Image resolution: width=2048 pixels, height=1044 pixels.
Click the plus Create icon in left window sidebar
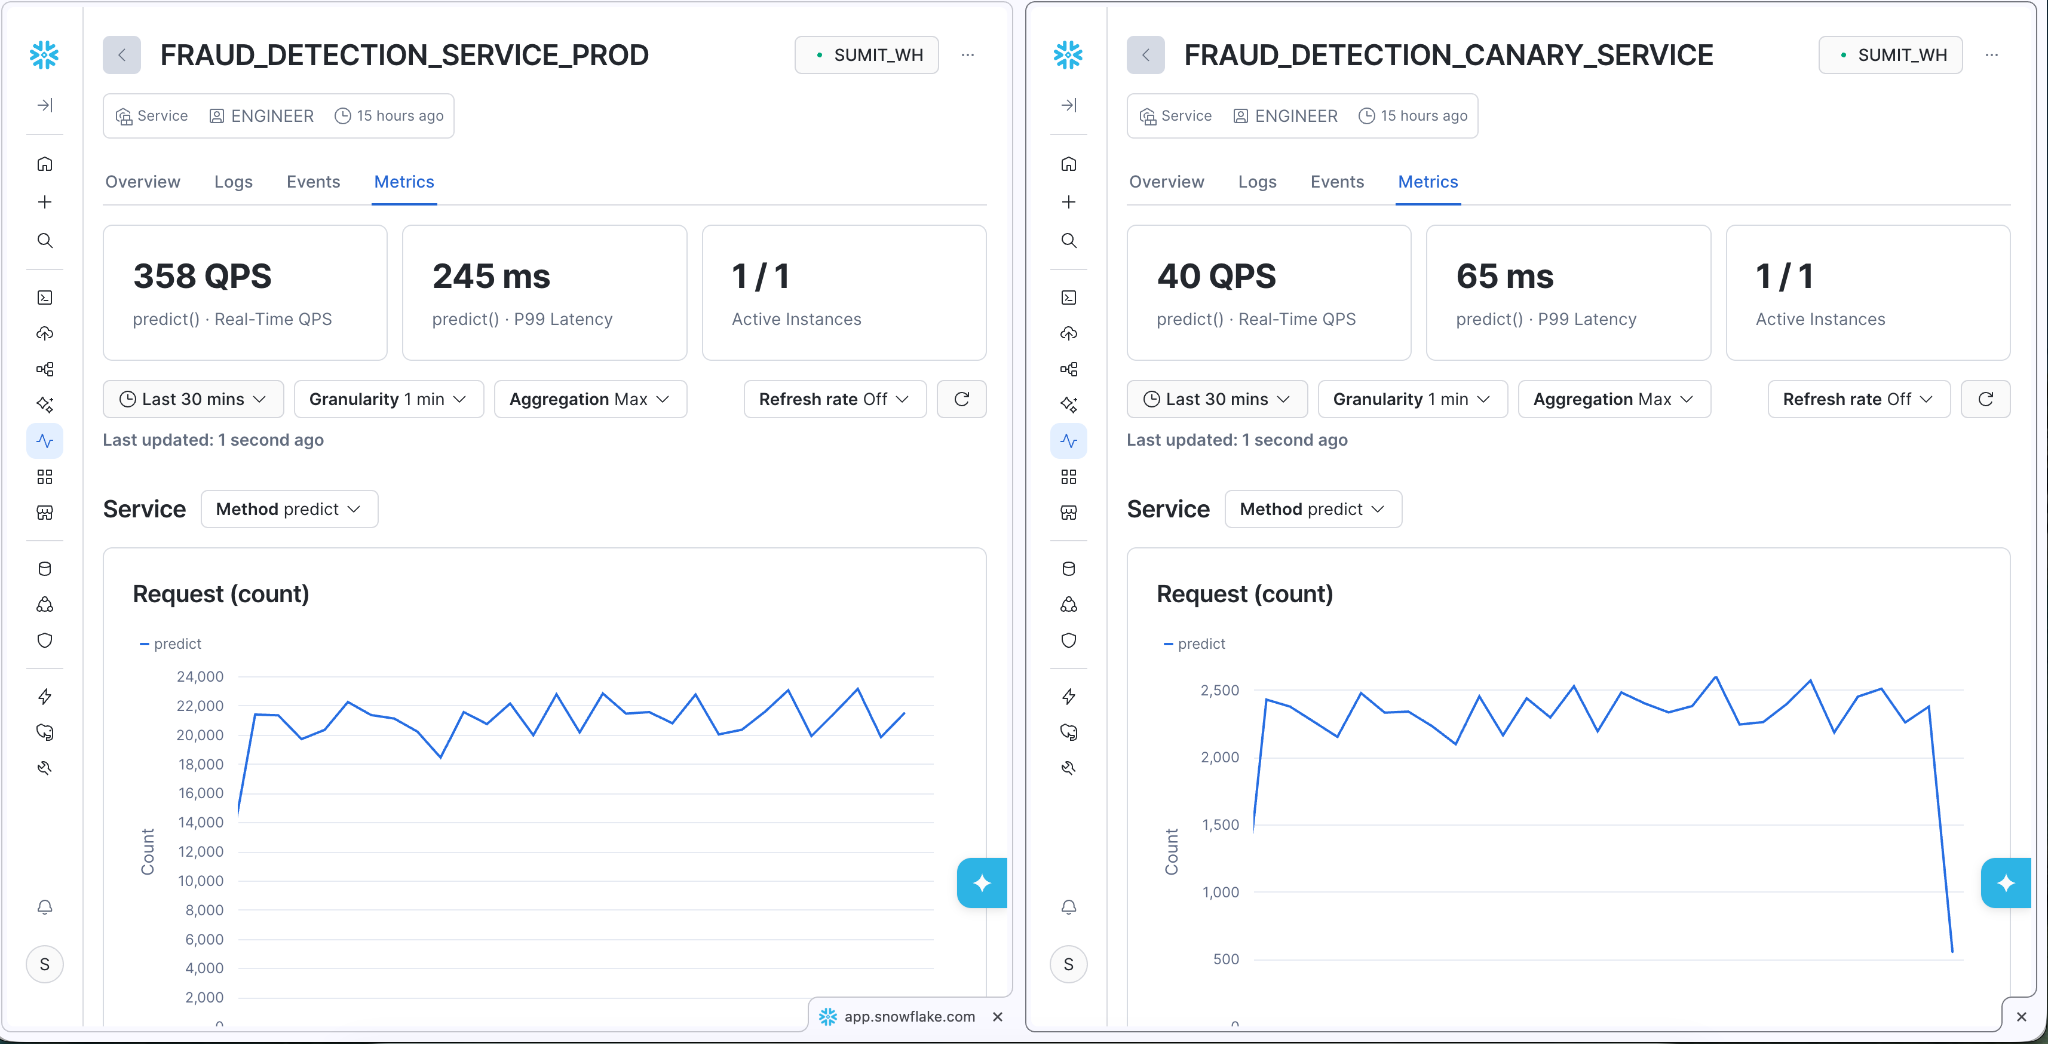click(x=45, y=202)
